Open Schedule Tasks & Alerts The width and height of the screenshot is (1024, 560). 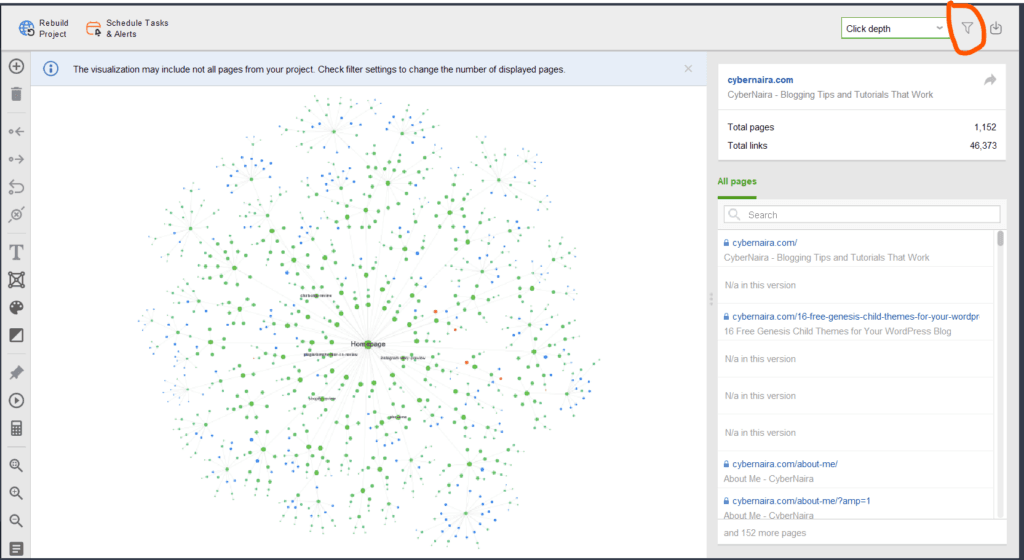point(127,28)
